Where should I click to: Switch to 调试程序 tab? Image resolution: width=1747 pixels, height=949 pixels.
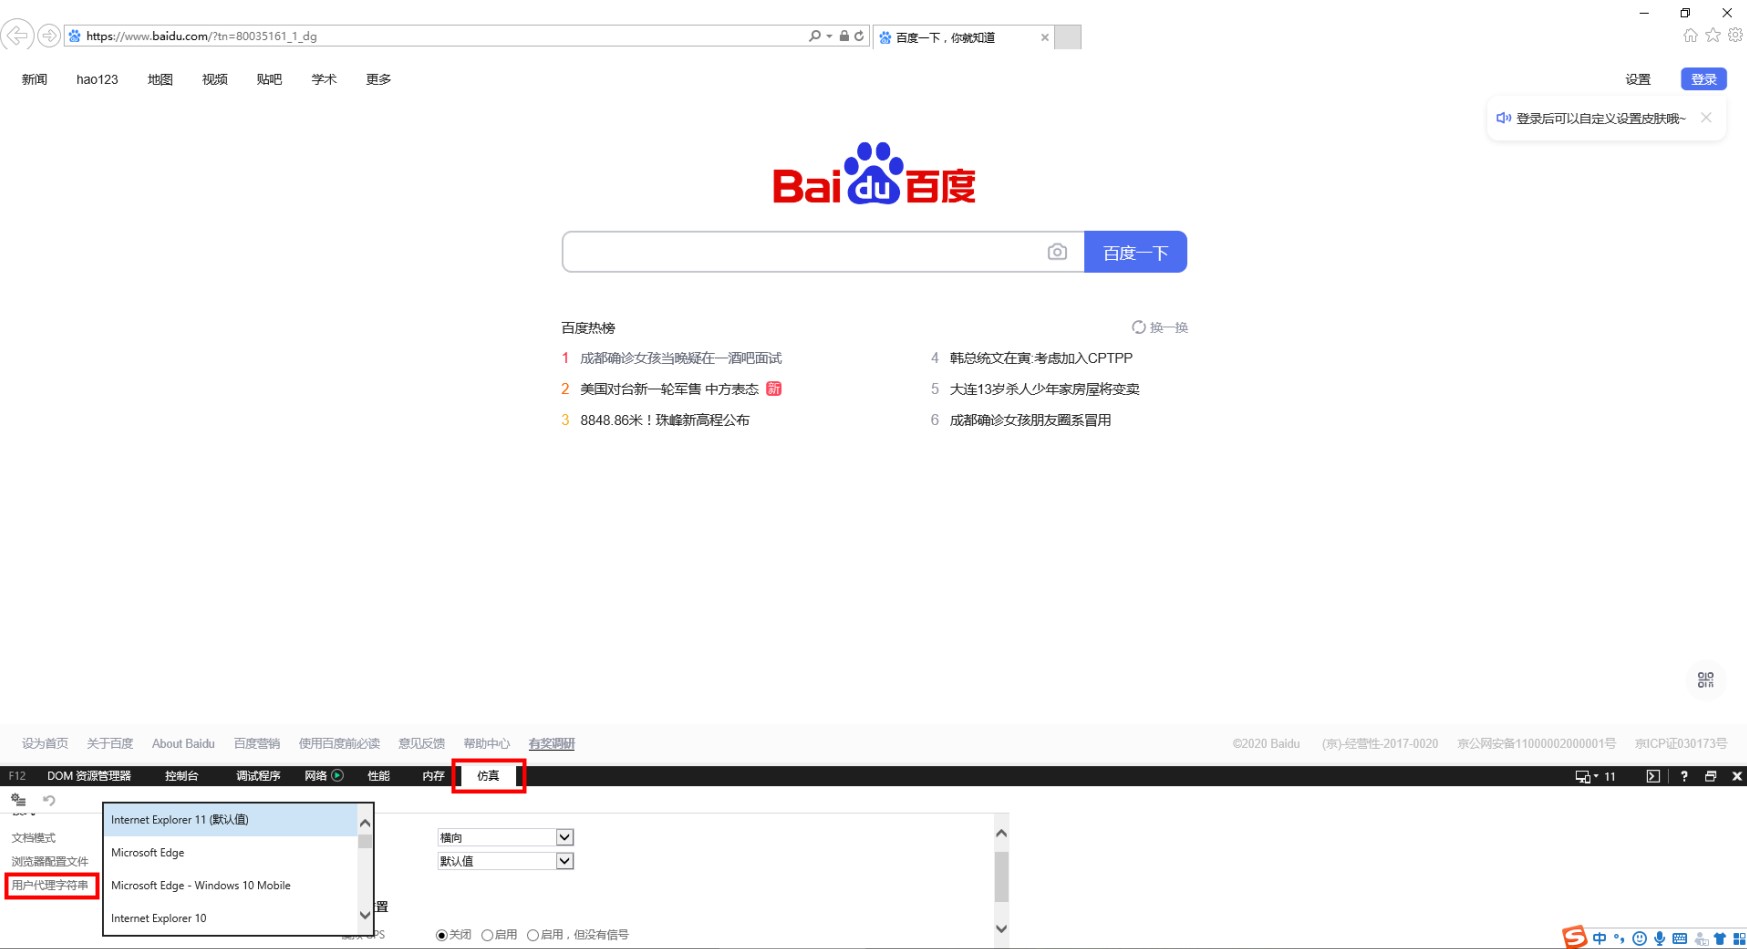pyautogui.click(x=258, y=776)
